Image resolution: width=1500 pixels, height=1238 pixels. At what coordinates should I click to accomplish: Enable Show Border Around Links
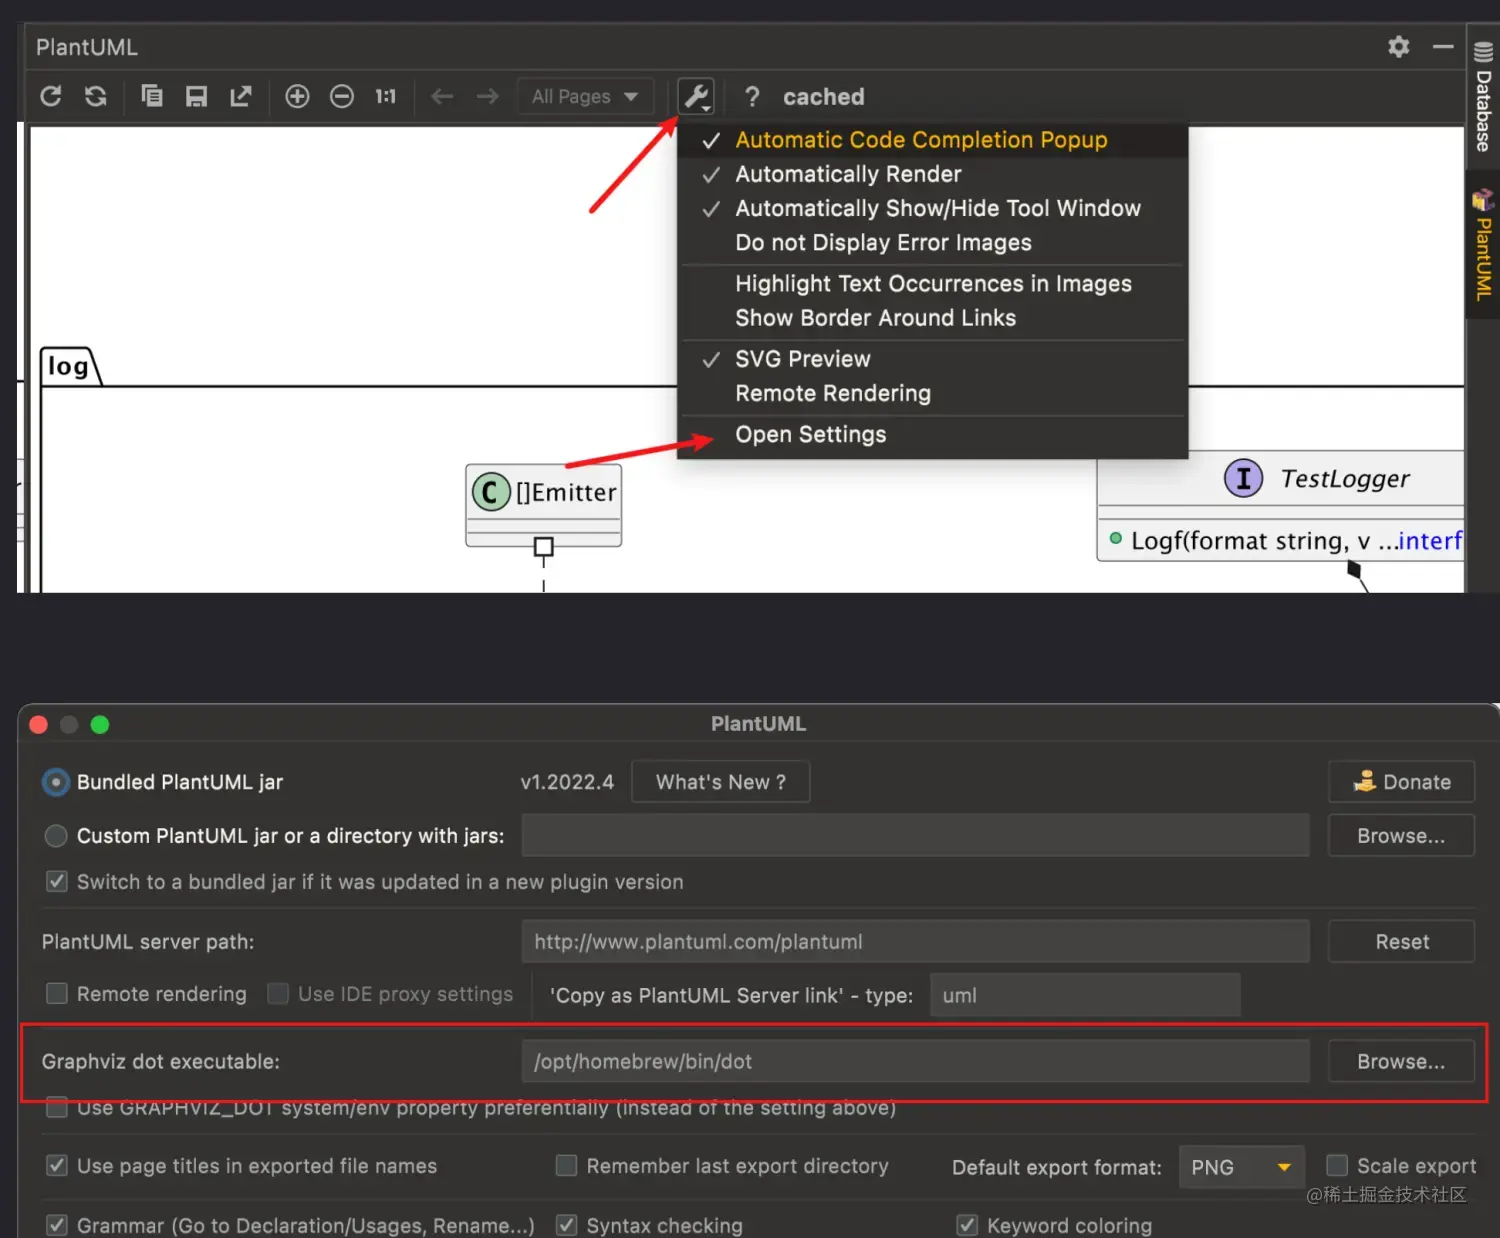(932, 318)
